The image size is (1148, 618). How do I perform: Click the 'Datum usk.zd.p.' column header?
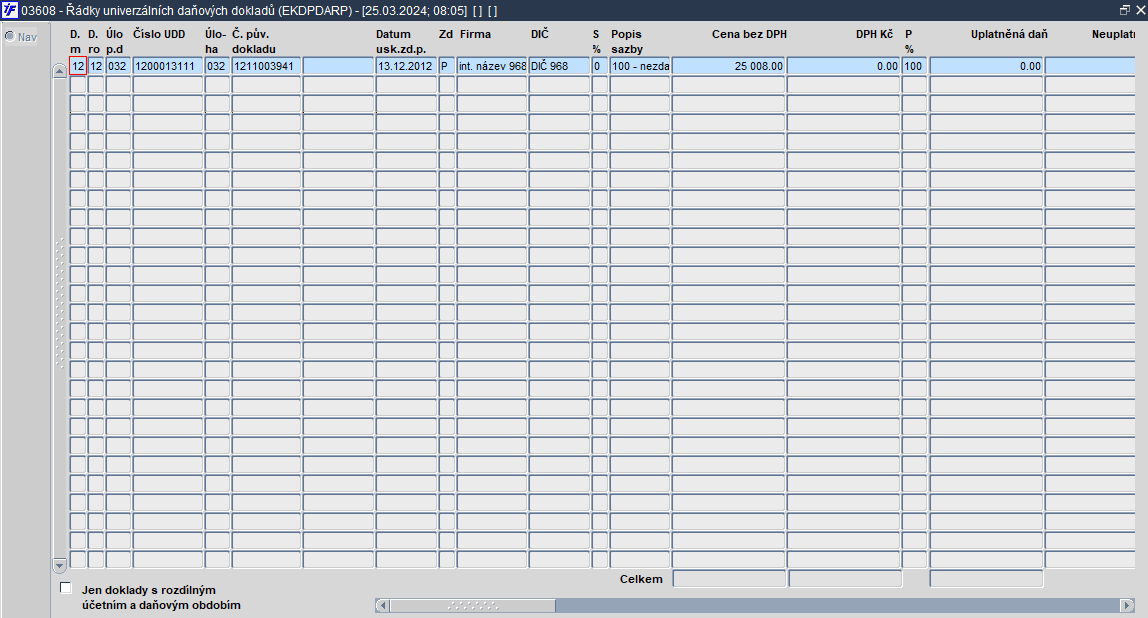point(400,42)
